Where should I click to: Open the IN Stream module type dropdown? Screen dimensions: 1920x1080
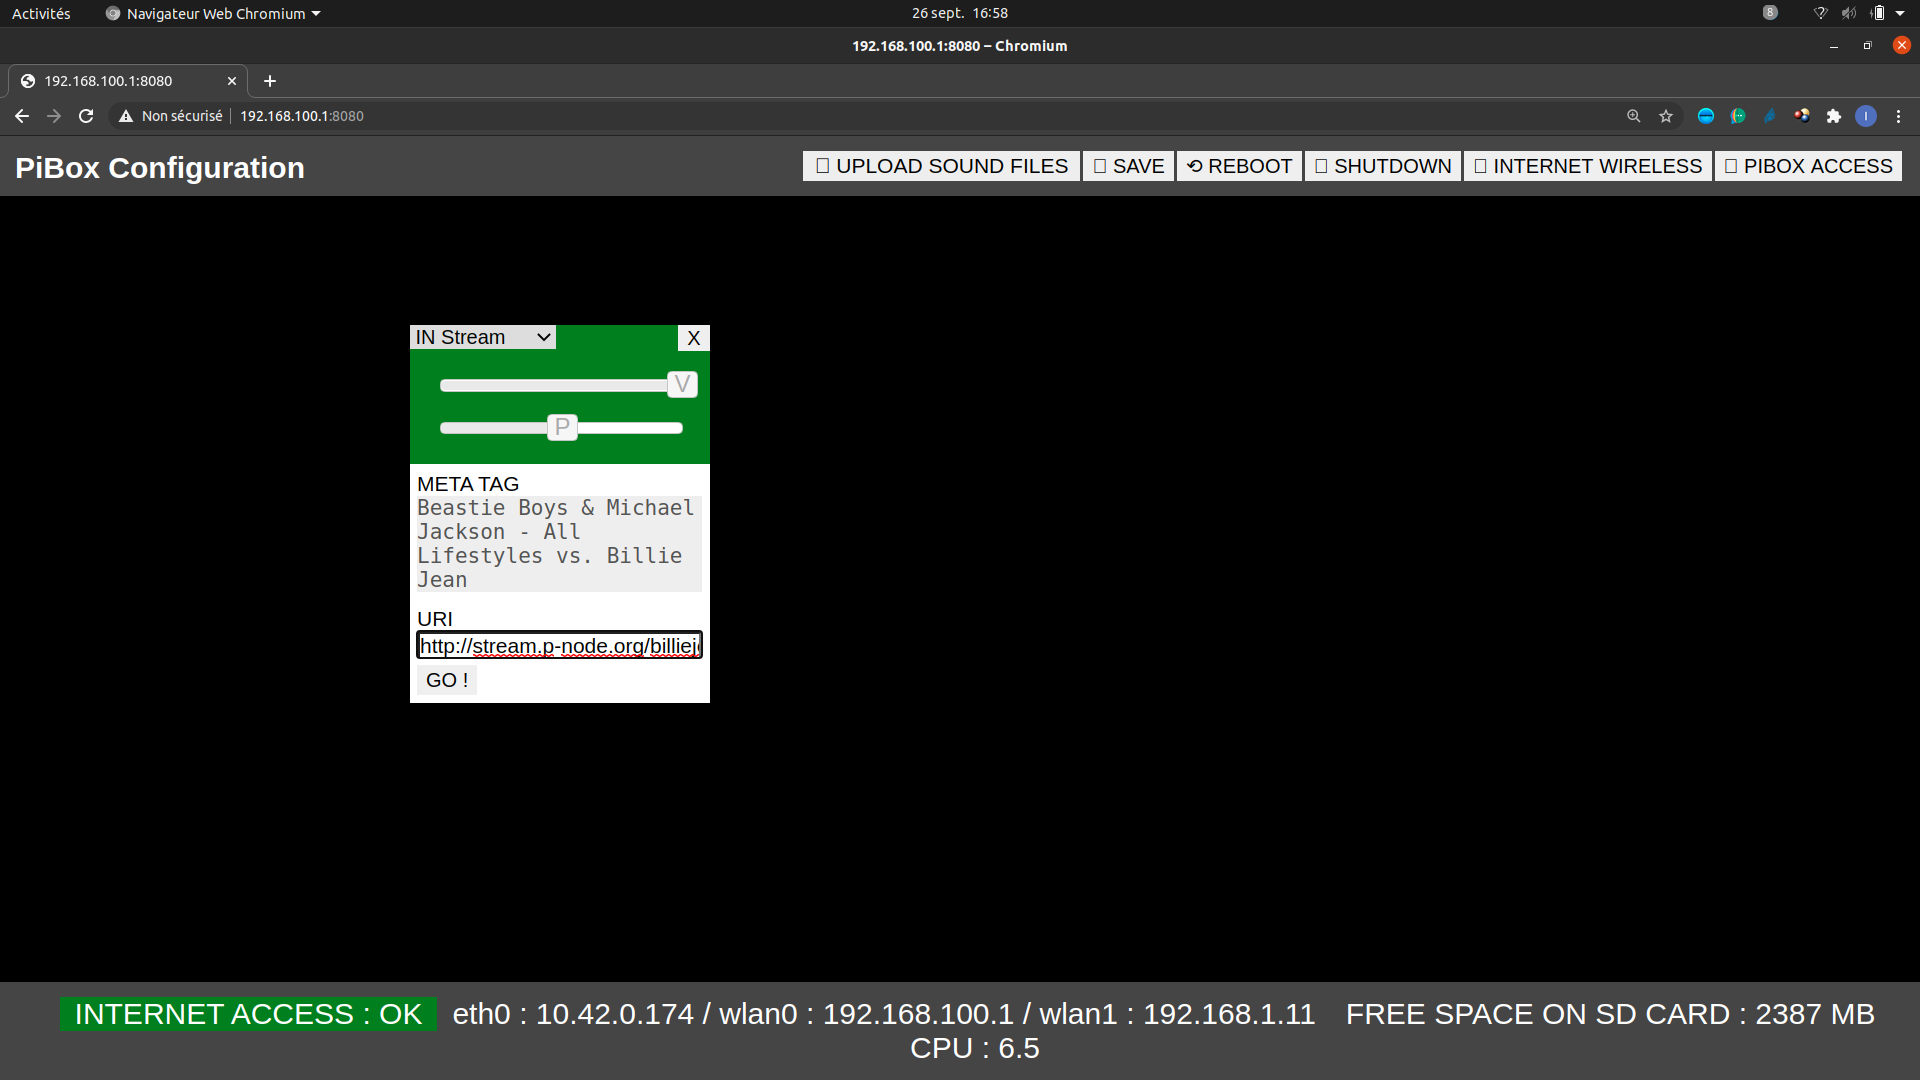483,338
